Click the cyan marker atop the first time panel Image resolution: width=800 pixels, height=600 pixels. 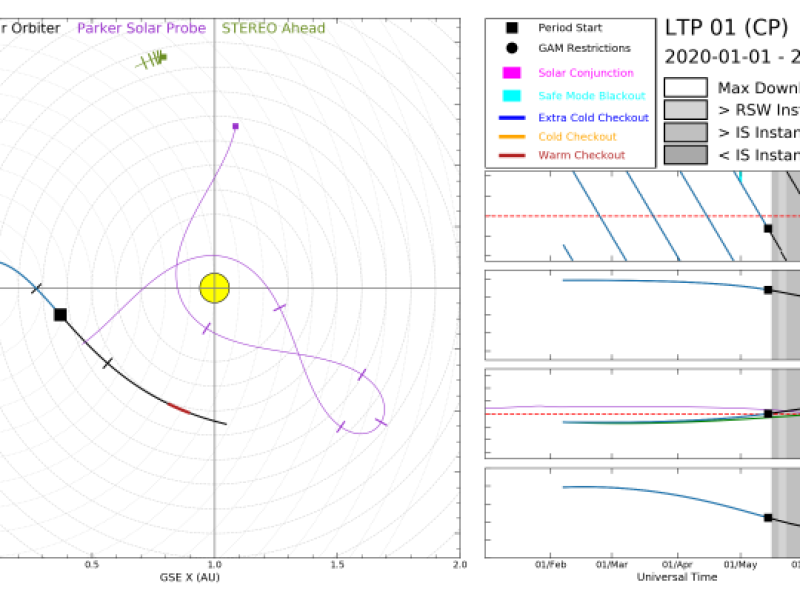(x=740, y=177)
